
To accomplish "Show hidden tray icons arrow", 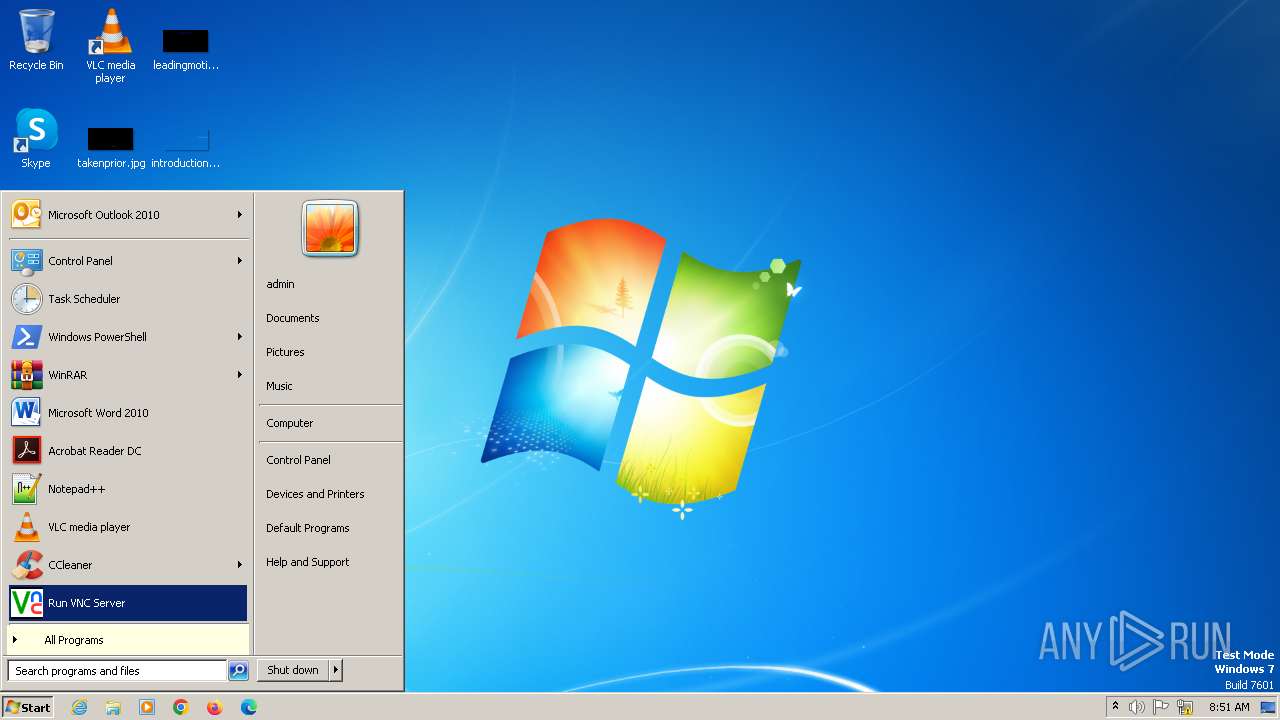I will tap(1115, 706).
